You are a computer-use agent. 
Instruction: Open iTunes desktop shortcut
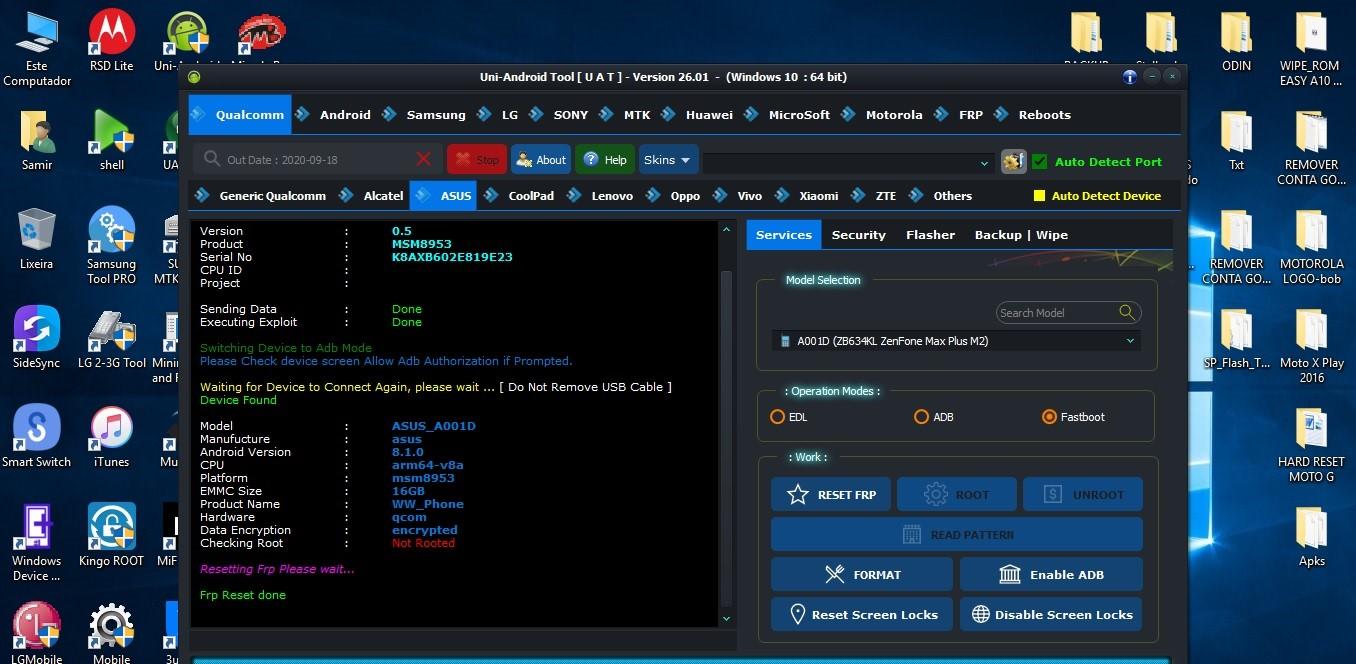111,437
